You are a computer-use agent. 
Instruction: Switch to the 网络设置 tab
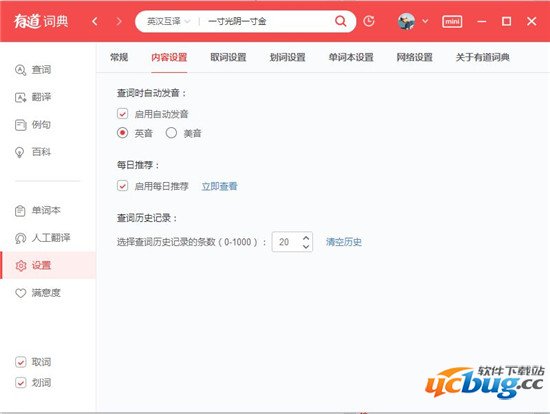point(414,57)
